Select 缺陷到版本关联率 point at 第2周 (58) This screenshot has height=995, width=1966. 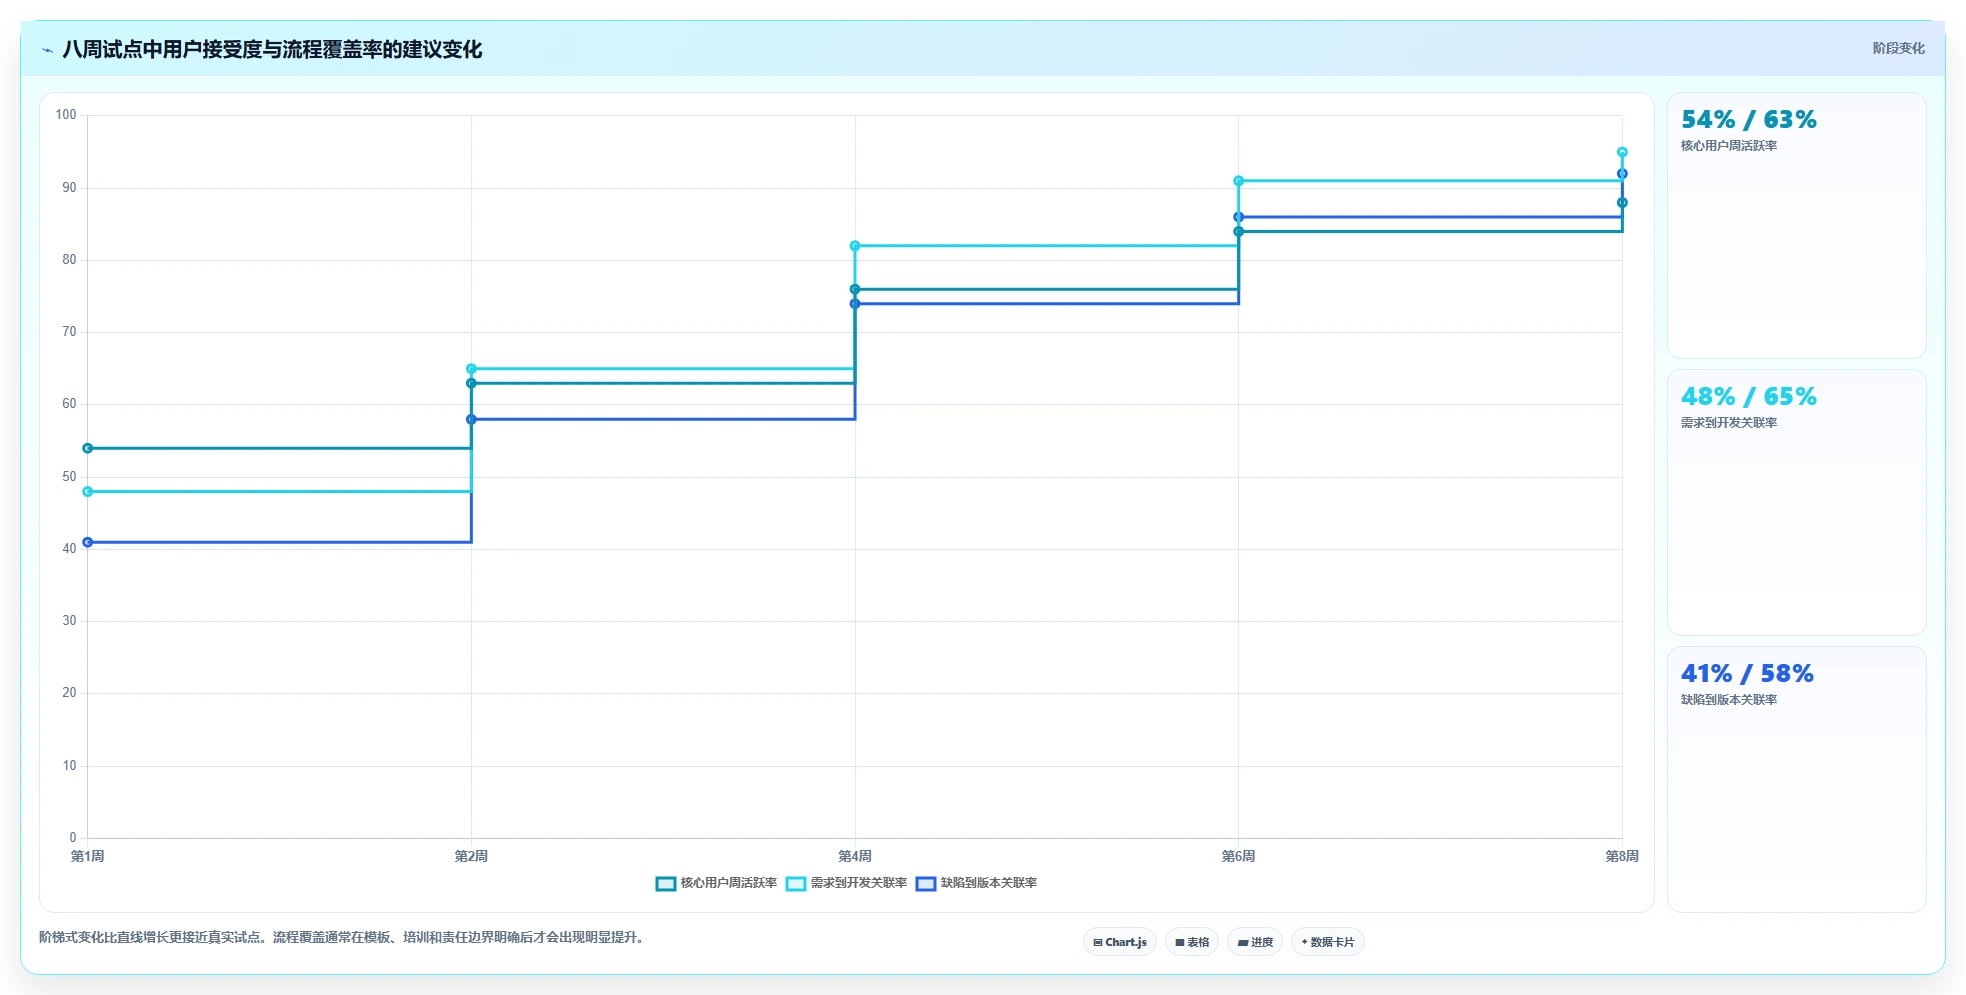[x=471, y=419]
